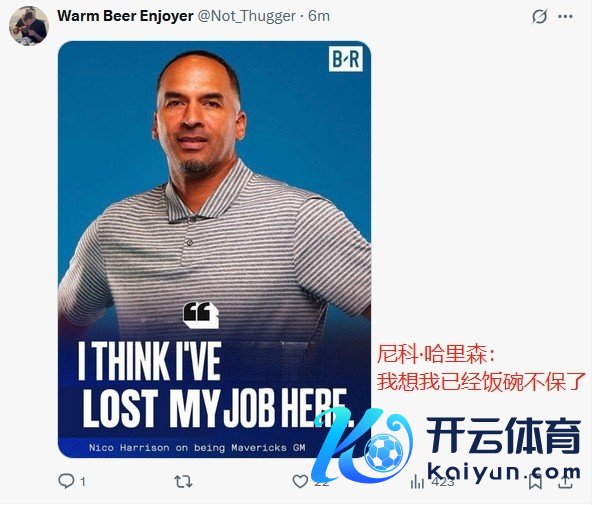
Task: Click the share upload icon
Action: click(x=565, y=481)
